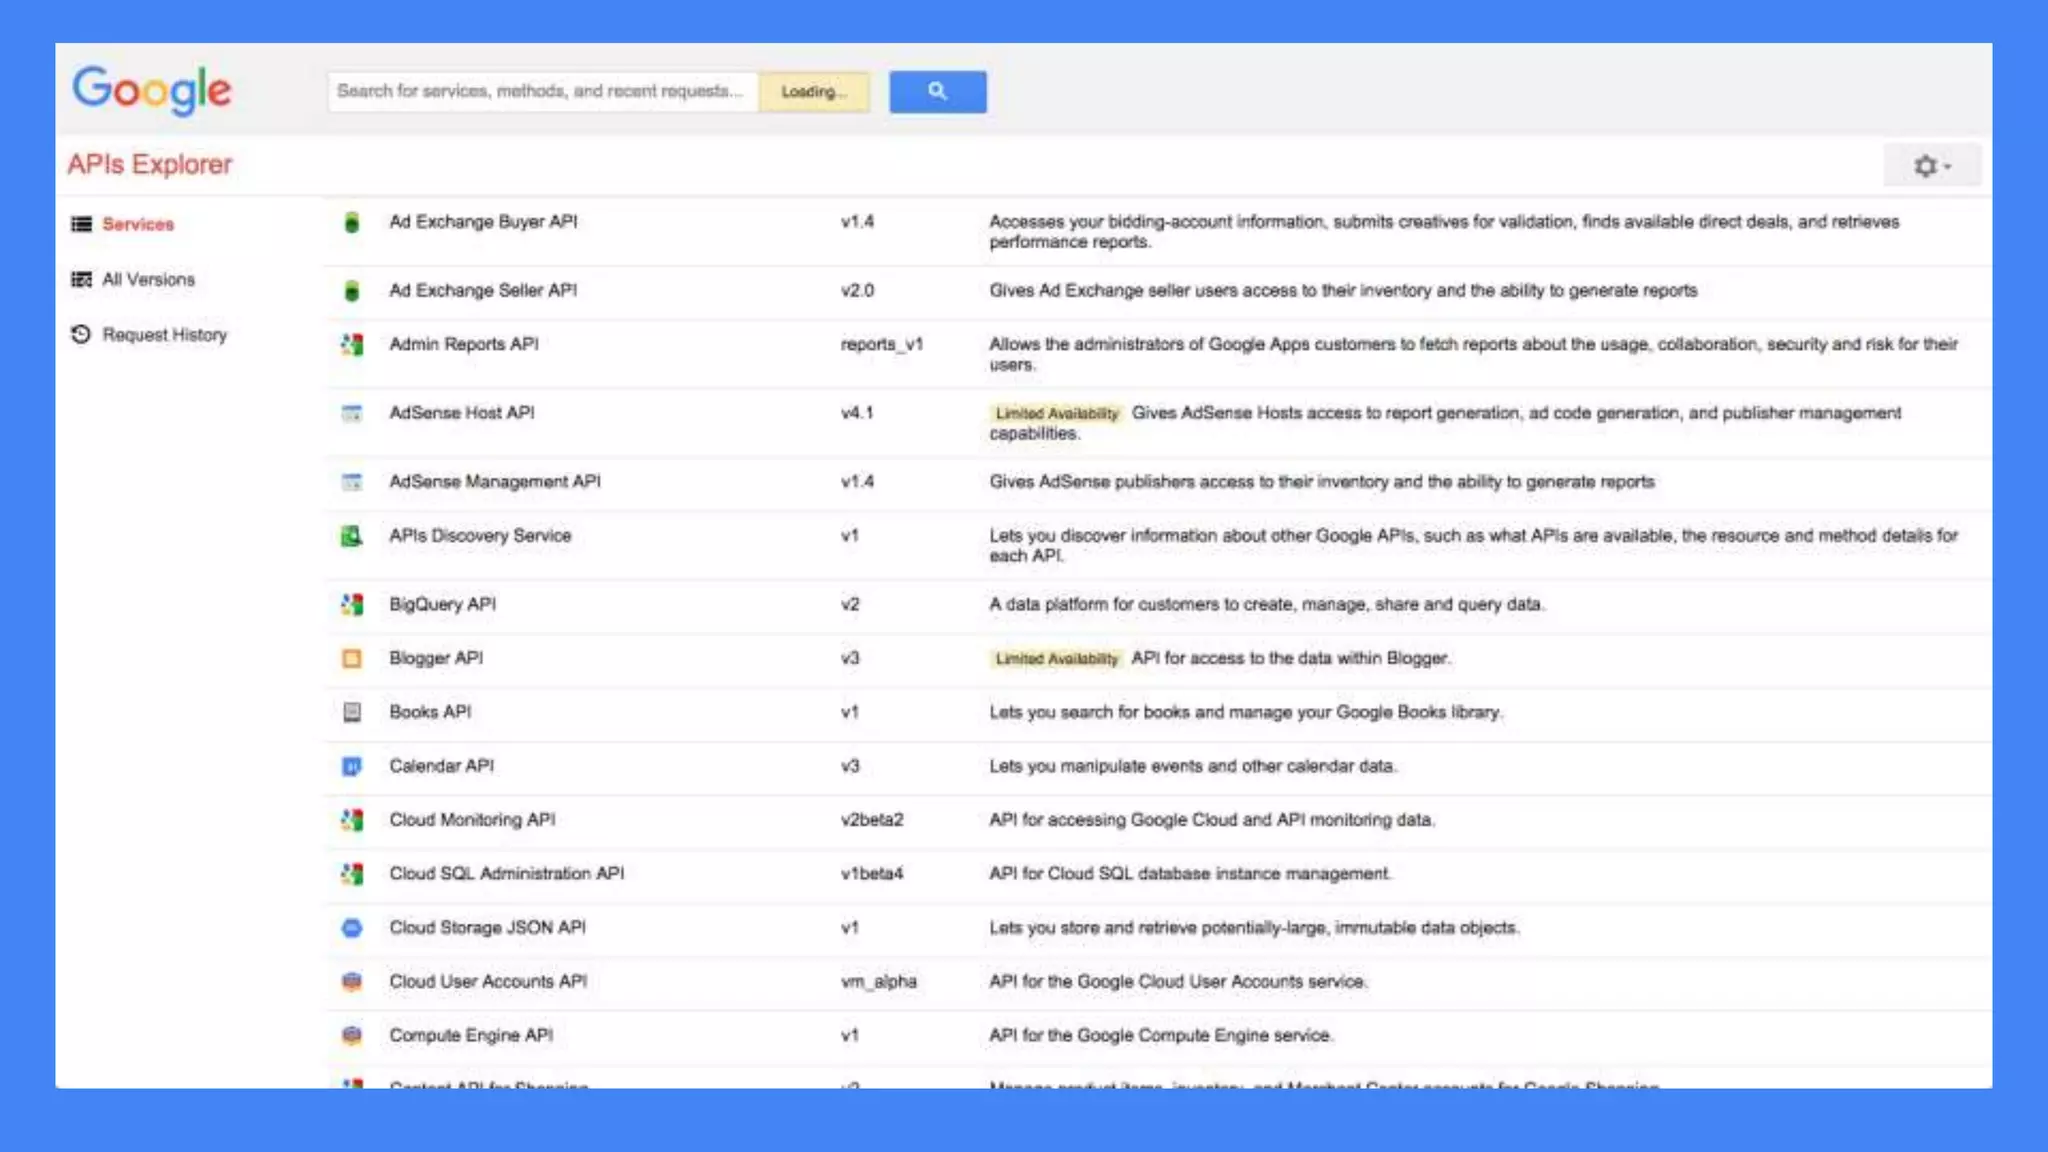Click the Books API icon

tap(351, 712)
